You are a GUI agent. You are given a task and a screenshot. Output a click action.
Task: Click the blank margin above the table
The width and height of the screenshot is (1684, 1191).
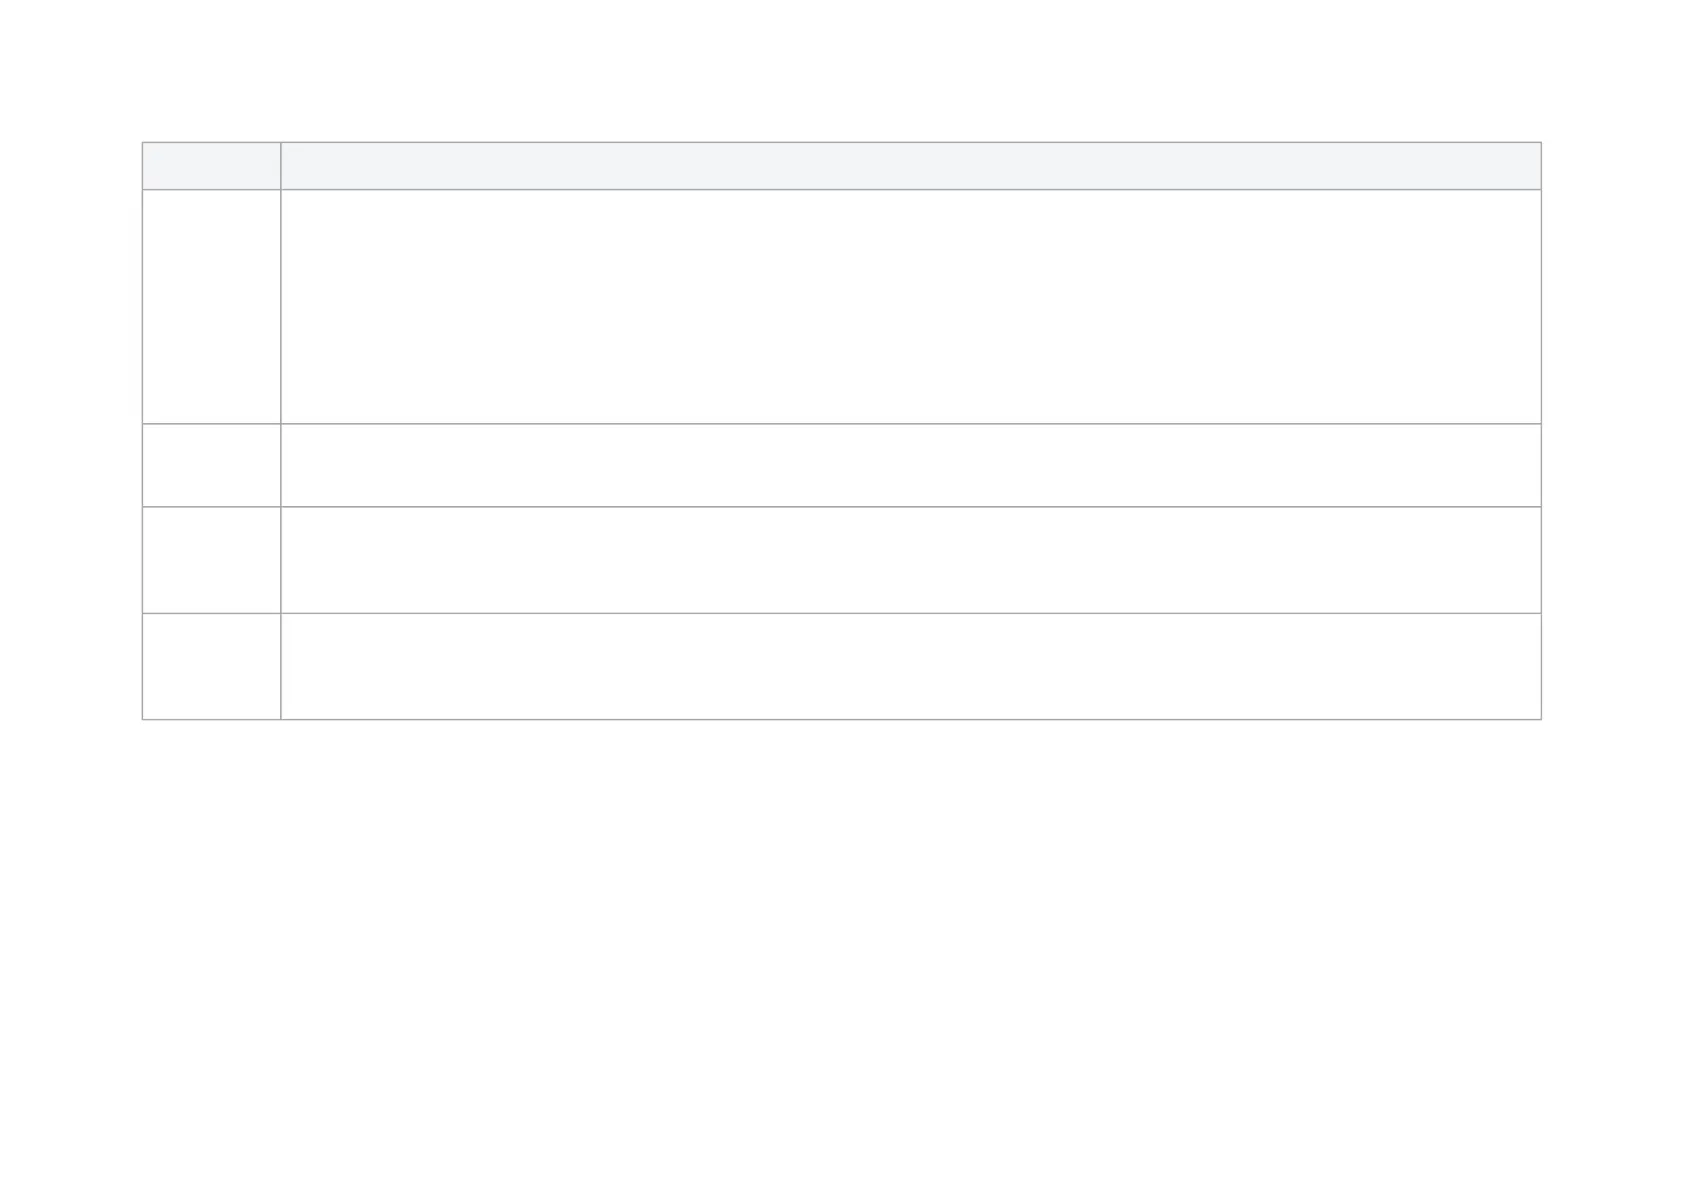[842, 70]
